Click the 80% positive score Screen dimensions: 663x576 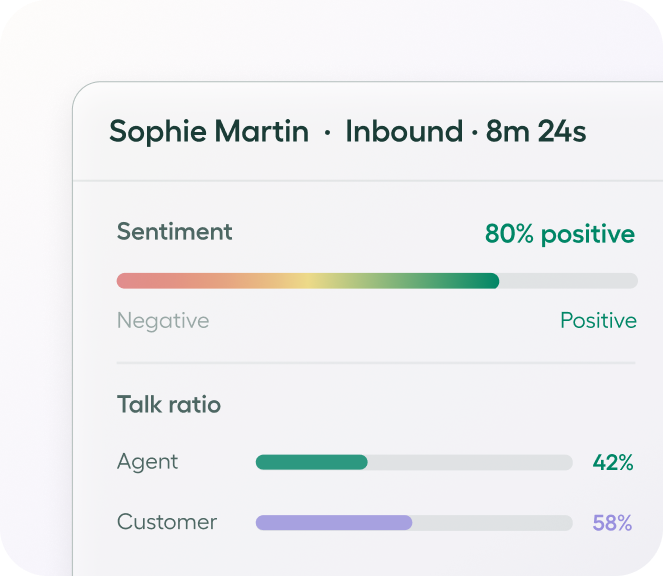coord(560,234)
